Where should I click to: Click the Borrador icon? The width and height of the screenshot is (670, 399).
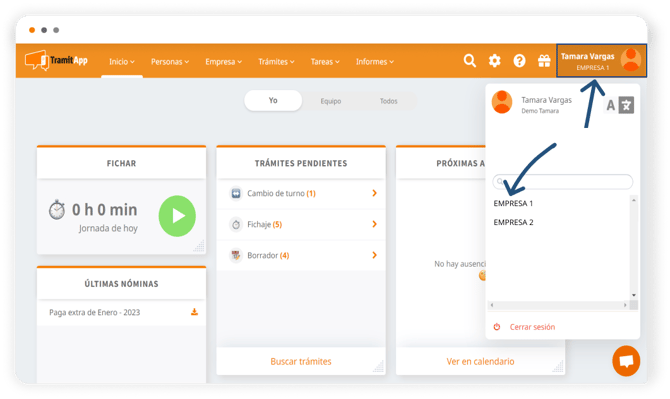236,255
